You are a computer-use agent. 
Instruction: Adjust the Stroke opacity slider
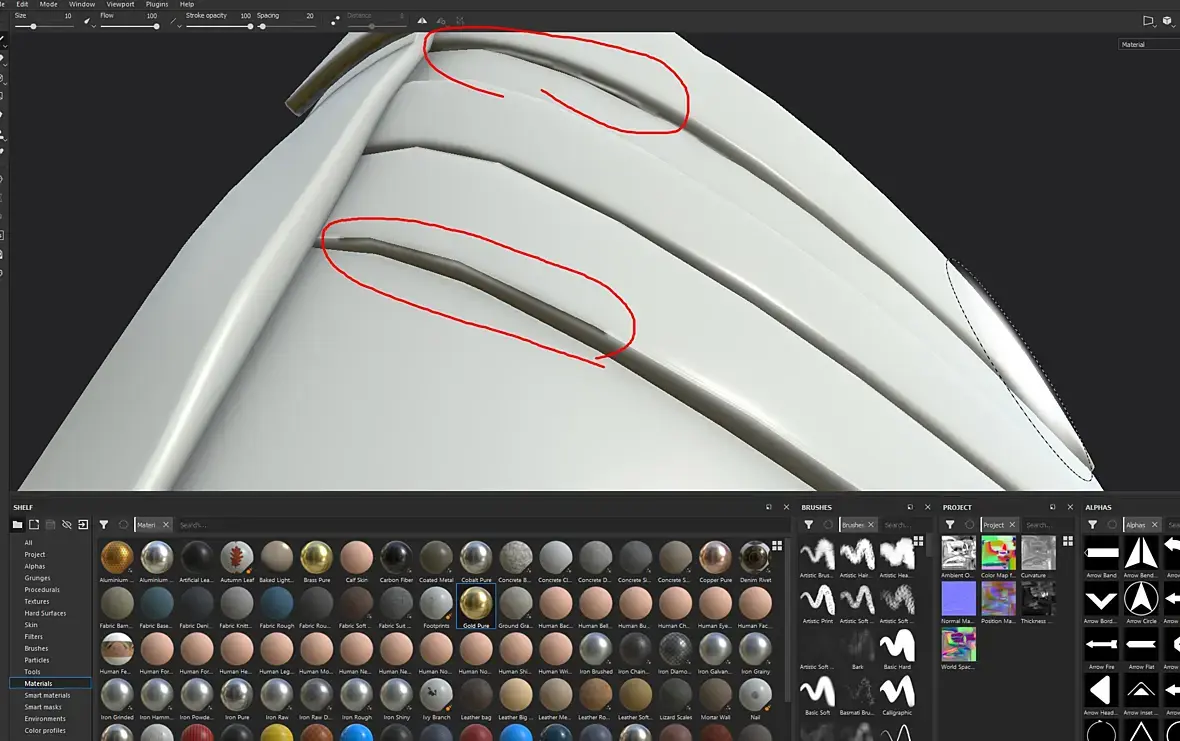click(219, 26)
